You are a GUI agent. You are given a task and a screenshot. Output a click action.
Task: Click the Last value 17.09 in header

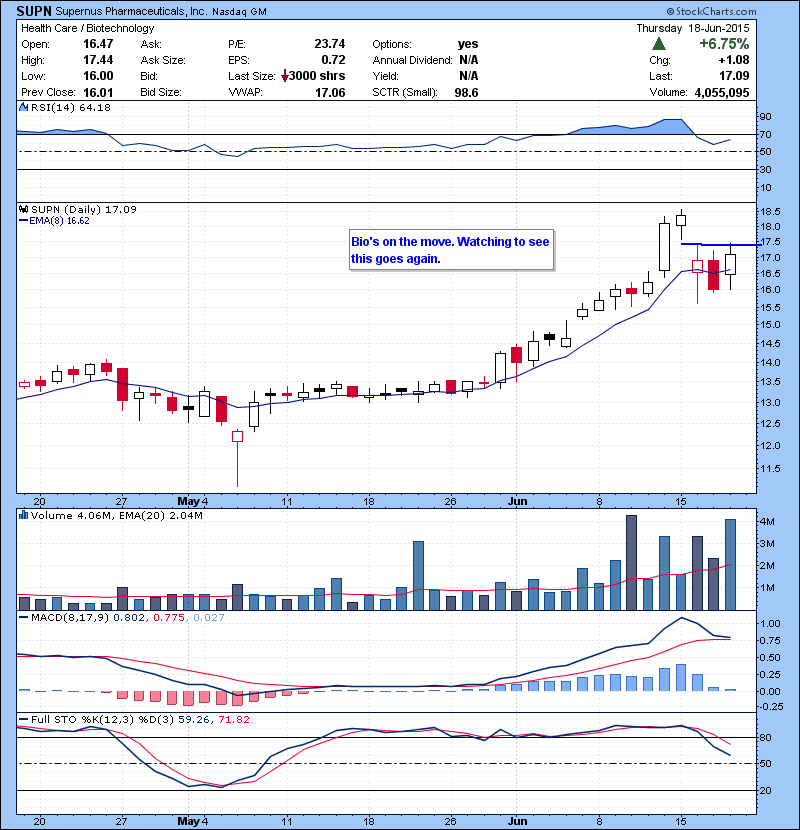click(734, 76)
